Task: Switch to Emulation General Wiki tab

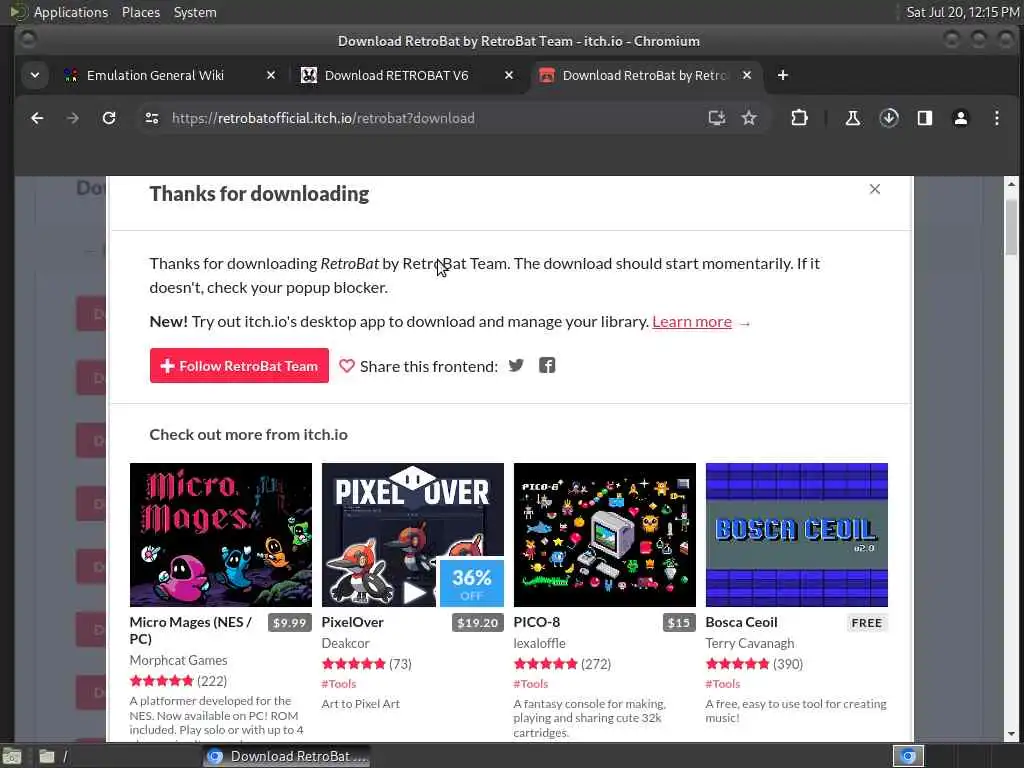Action: [155, 75]
